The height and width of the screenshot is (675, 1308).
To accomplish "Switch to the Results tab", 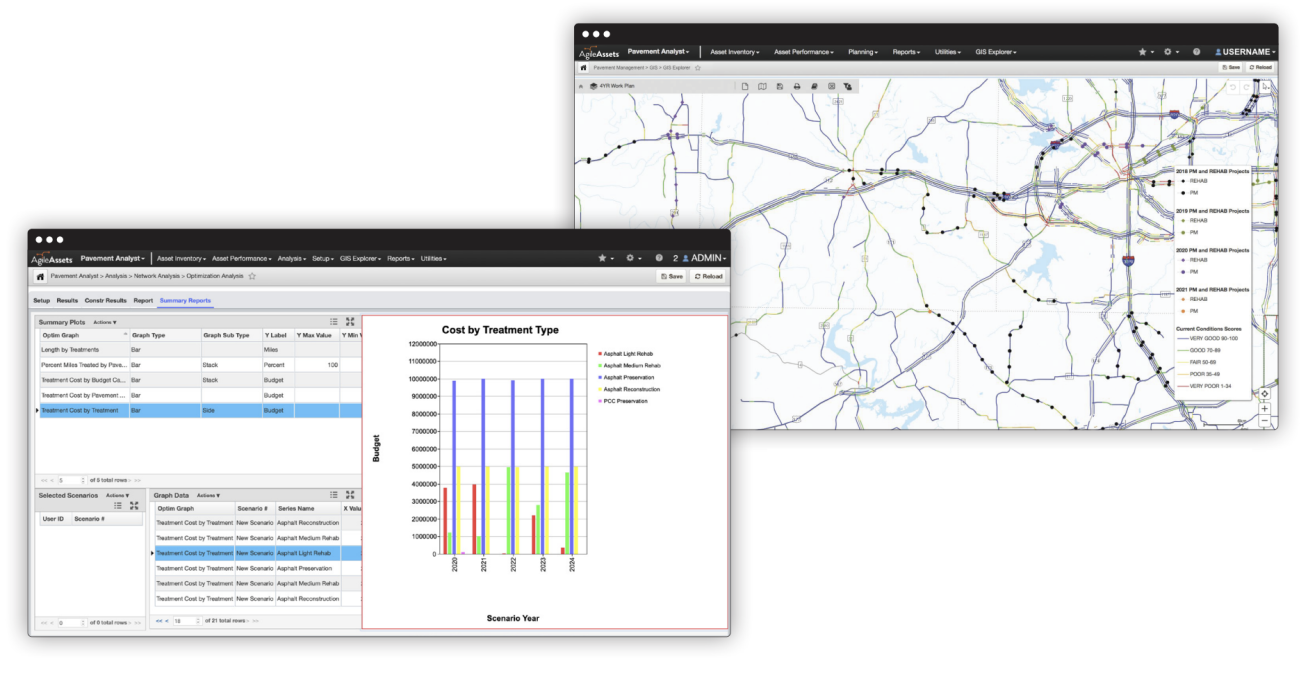I will pyautogui.click(x=67, y=300).
